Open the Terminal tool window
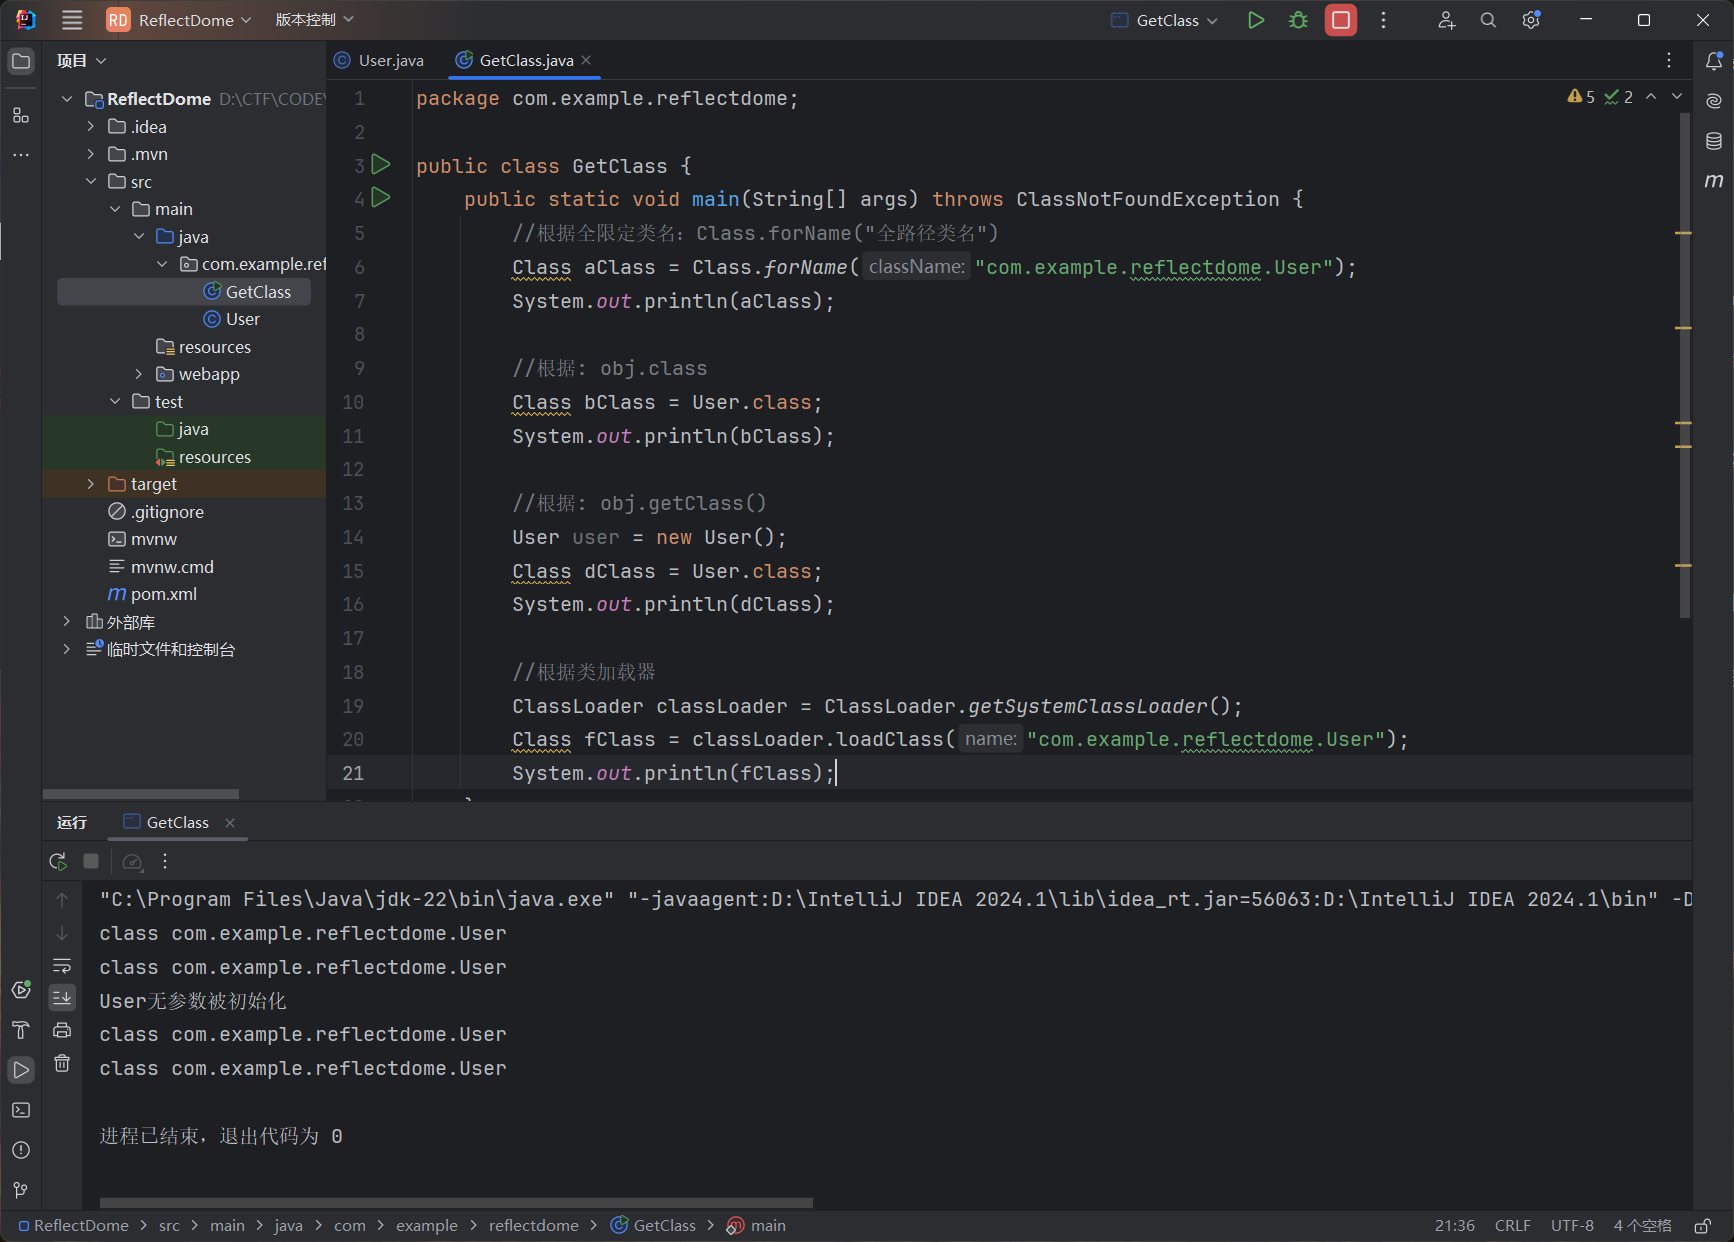This screenshot has height=1242, width=1734. coord(21,1110)
